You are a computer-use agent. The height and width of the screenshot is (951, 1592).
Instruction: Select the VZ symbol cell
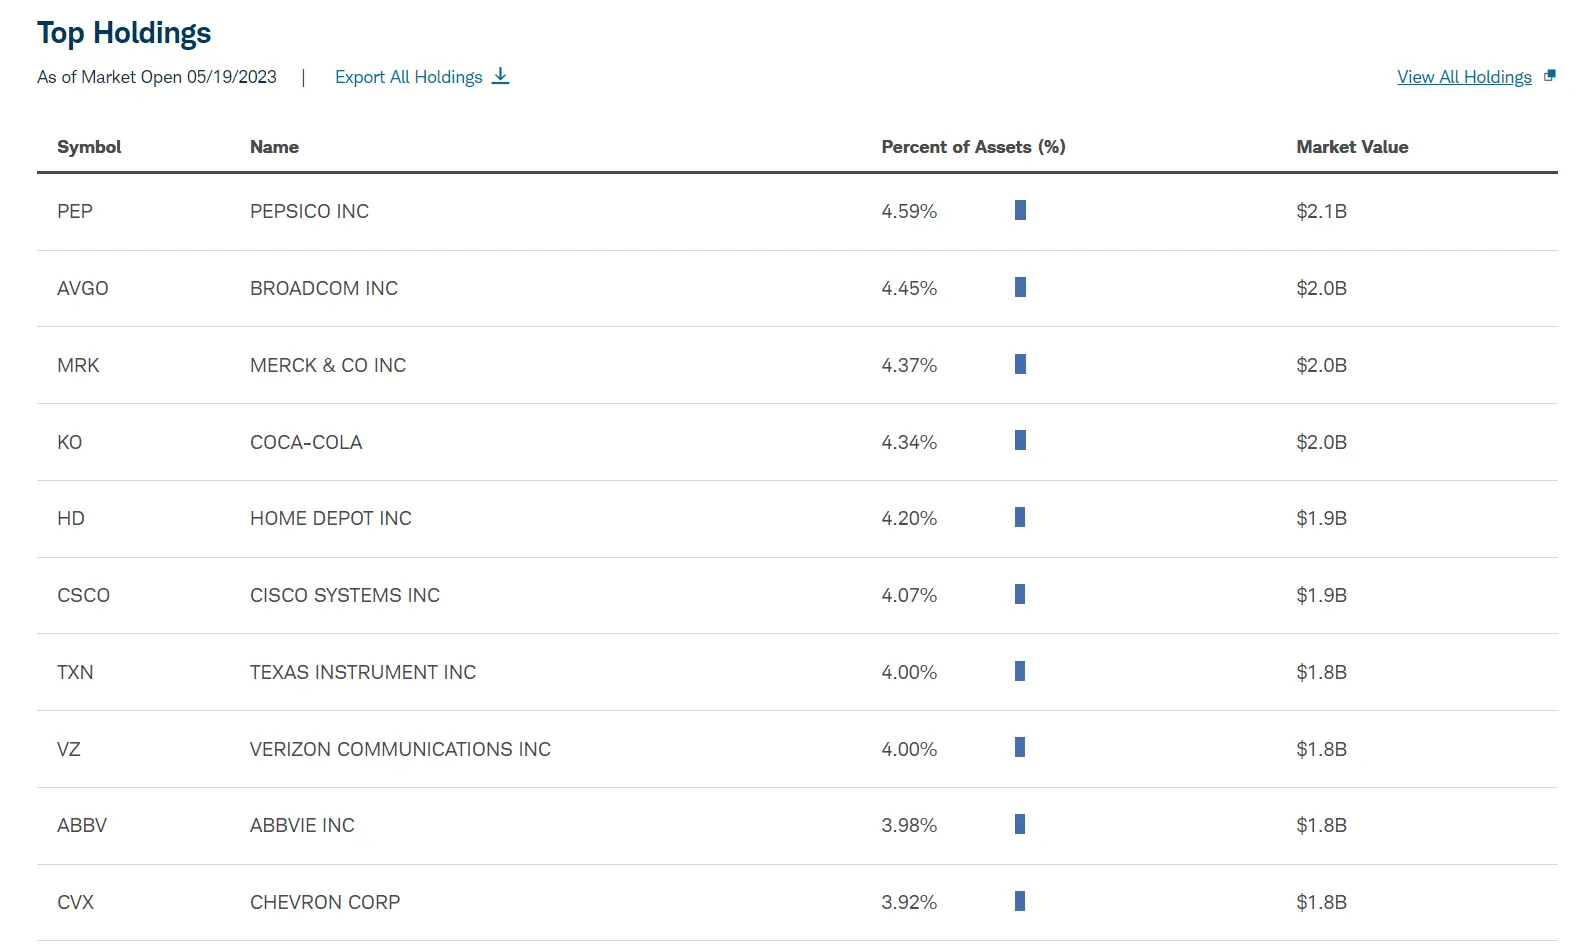[69, 749]
